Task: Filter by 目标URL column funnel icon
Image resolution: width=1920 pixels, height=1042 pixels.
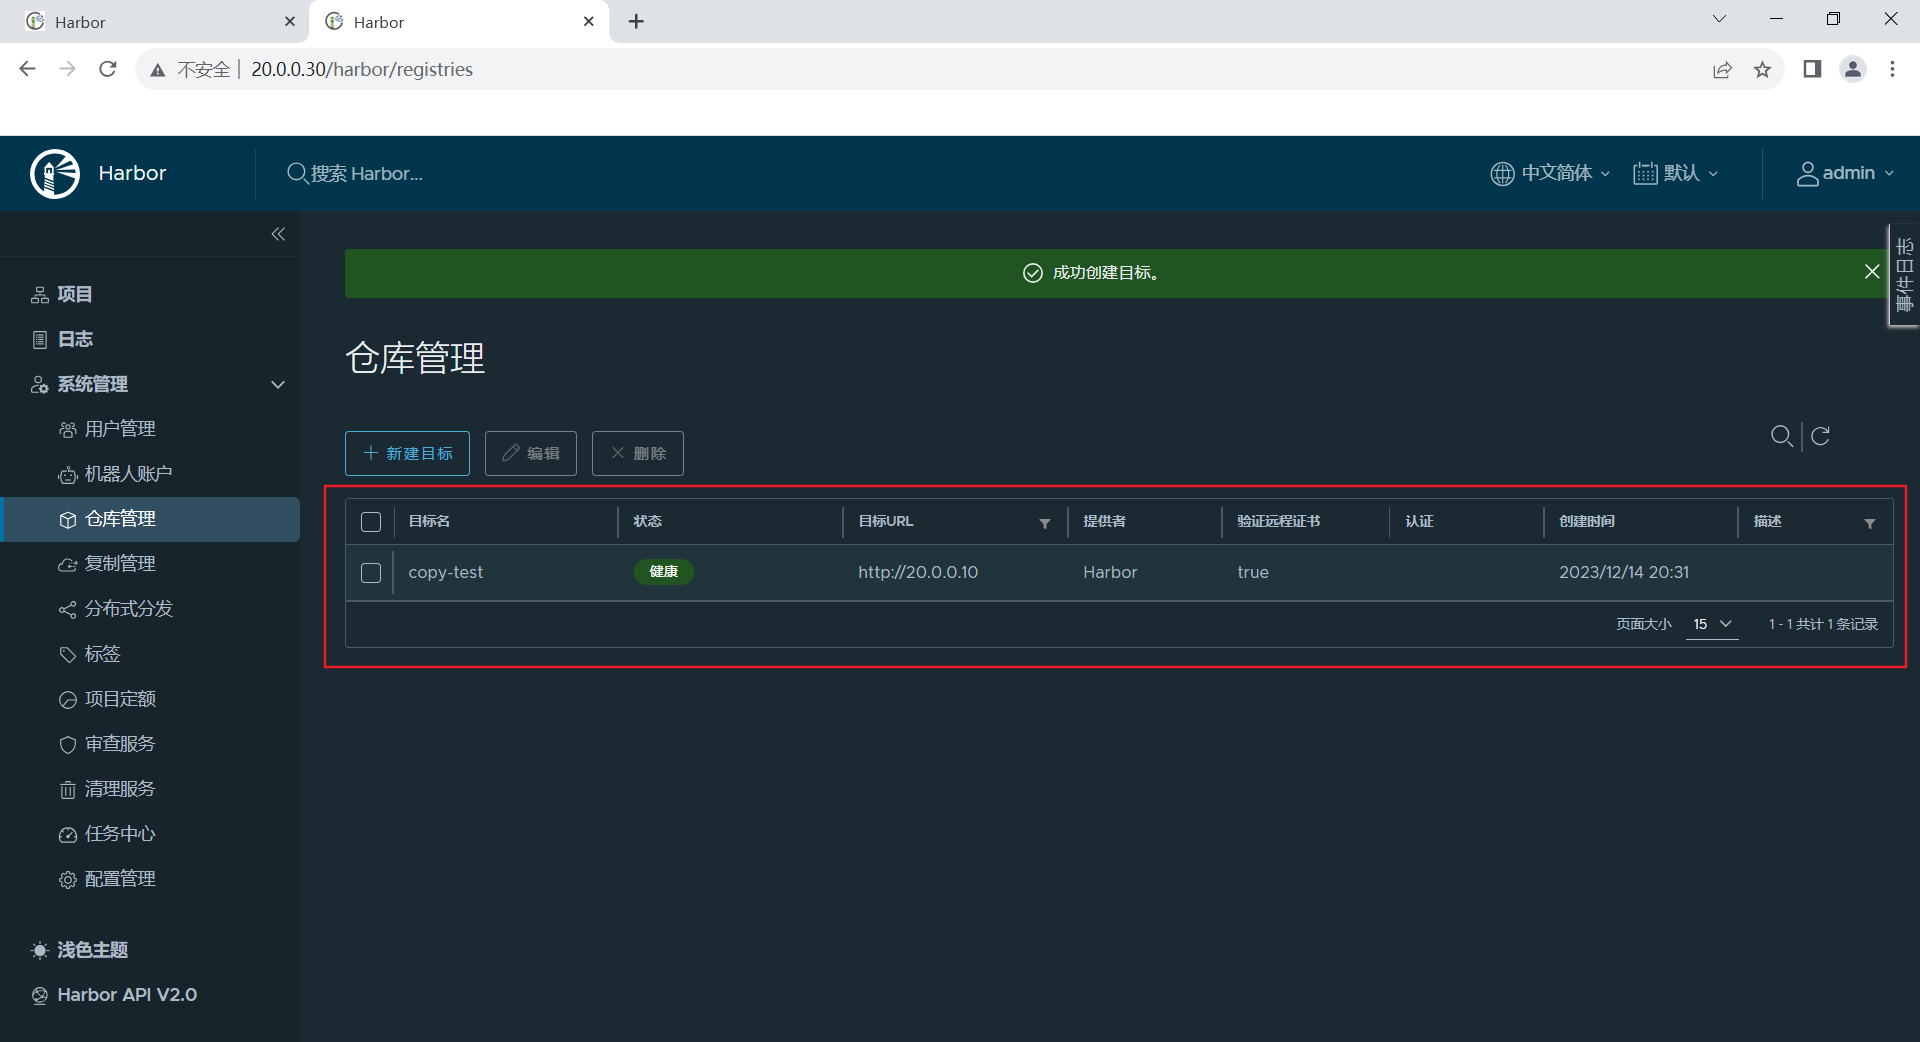Action: pyautogui.click(x=1045, y=523)
